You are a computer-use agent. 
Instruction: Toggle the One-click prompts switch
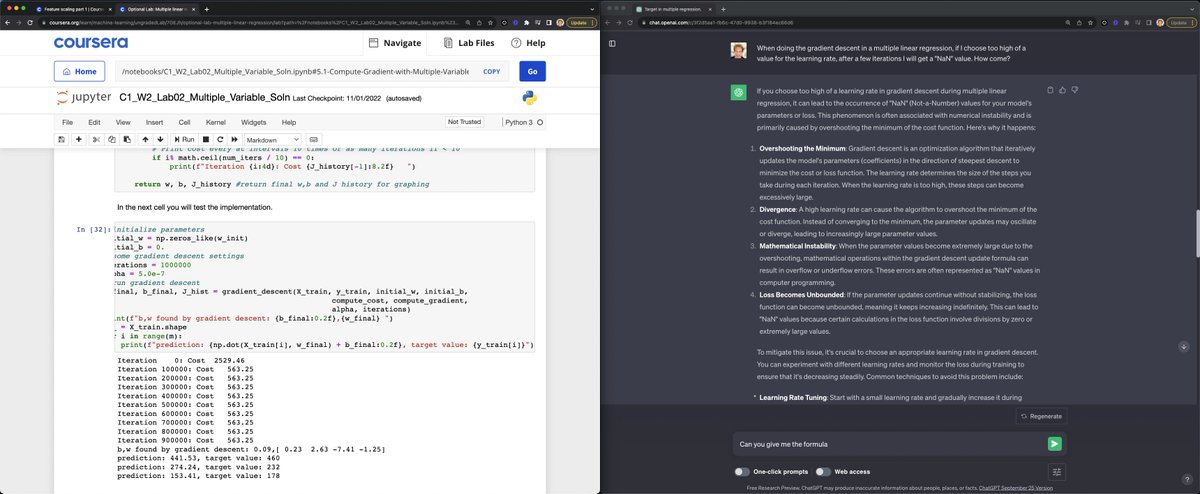[742, 471]
